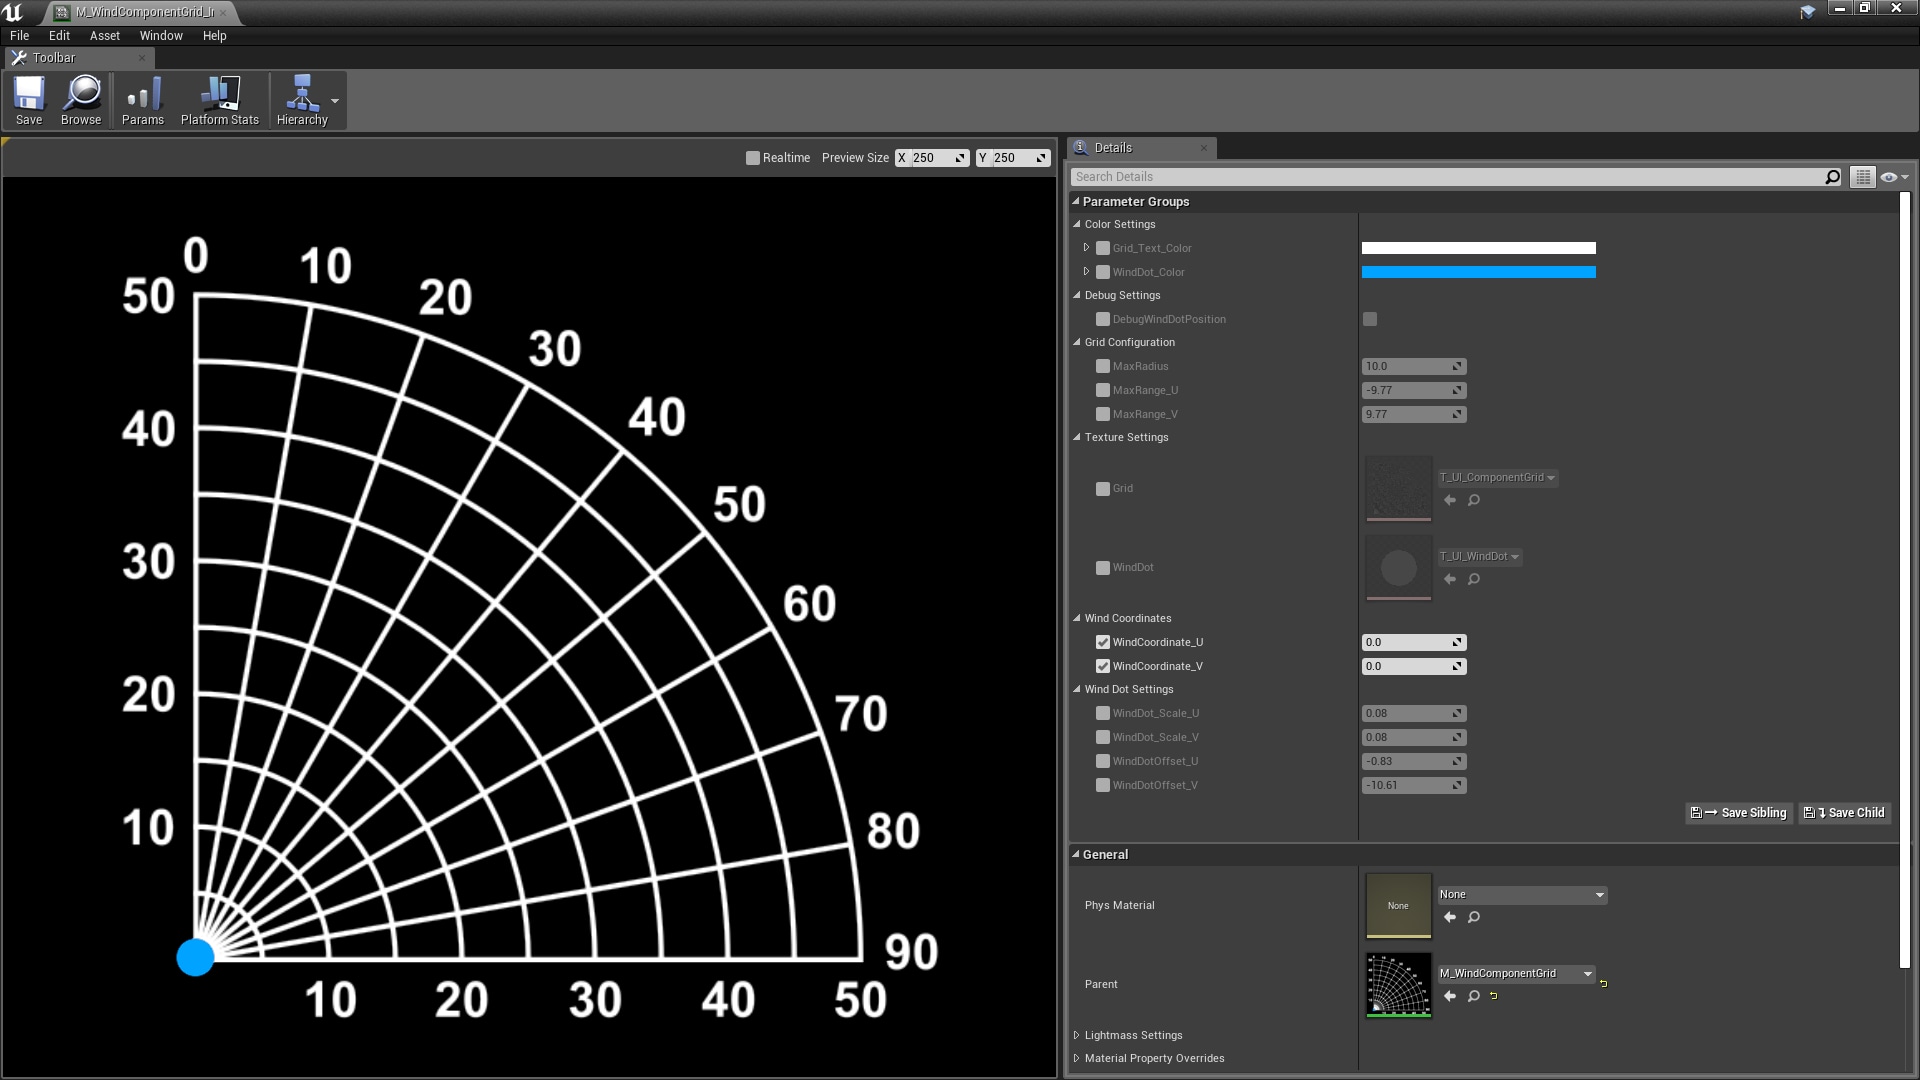1920x1080 pixels.
Task: Select the Asset menu
Action: 104,35
